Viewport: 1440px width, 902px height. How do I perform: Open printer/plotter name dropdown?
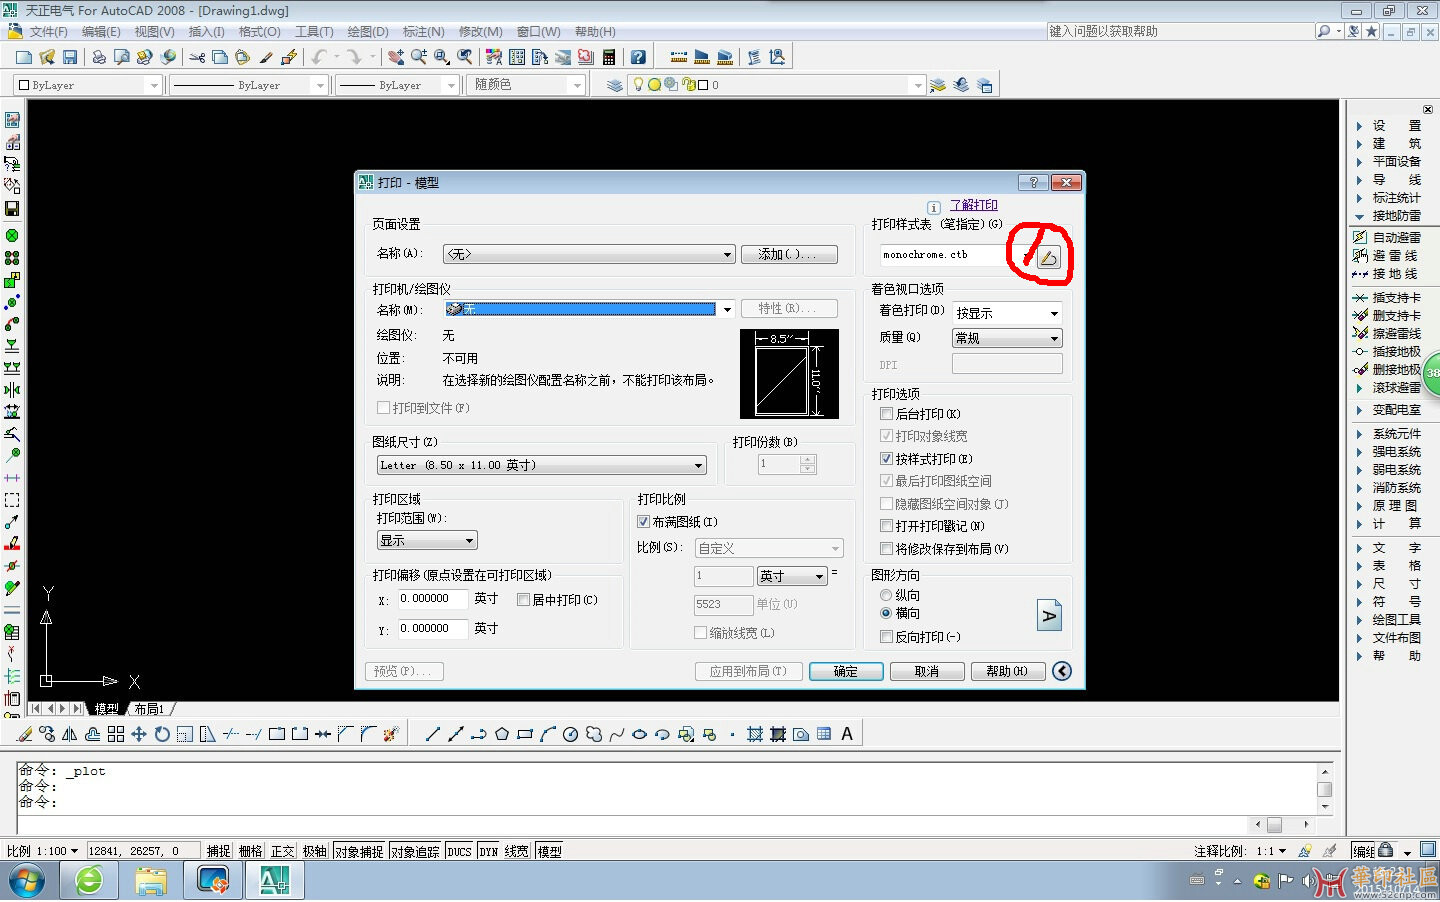tap(589, 309)
